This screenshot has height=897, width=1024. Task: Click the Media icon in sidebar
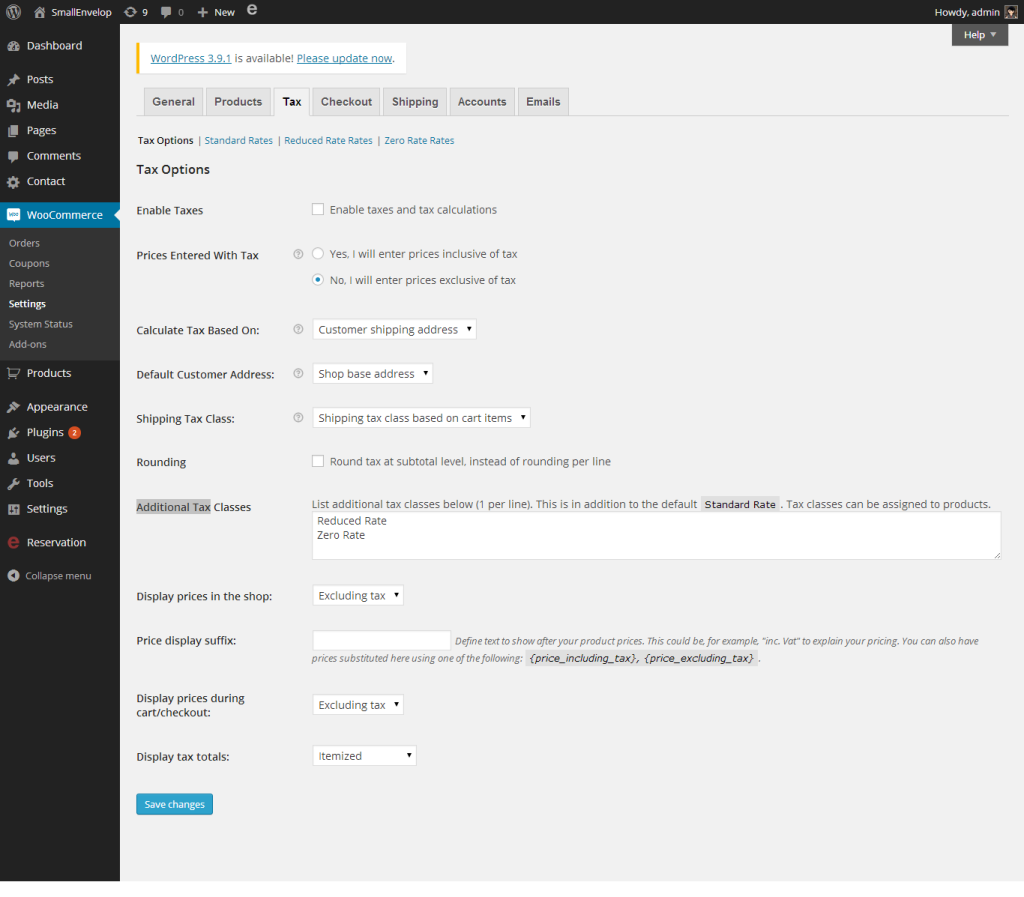[13, 105]
